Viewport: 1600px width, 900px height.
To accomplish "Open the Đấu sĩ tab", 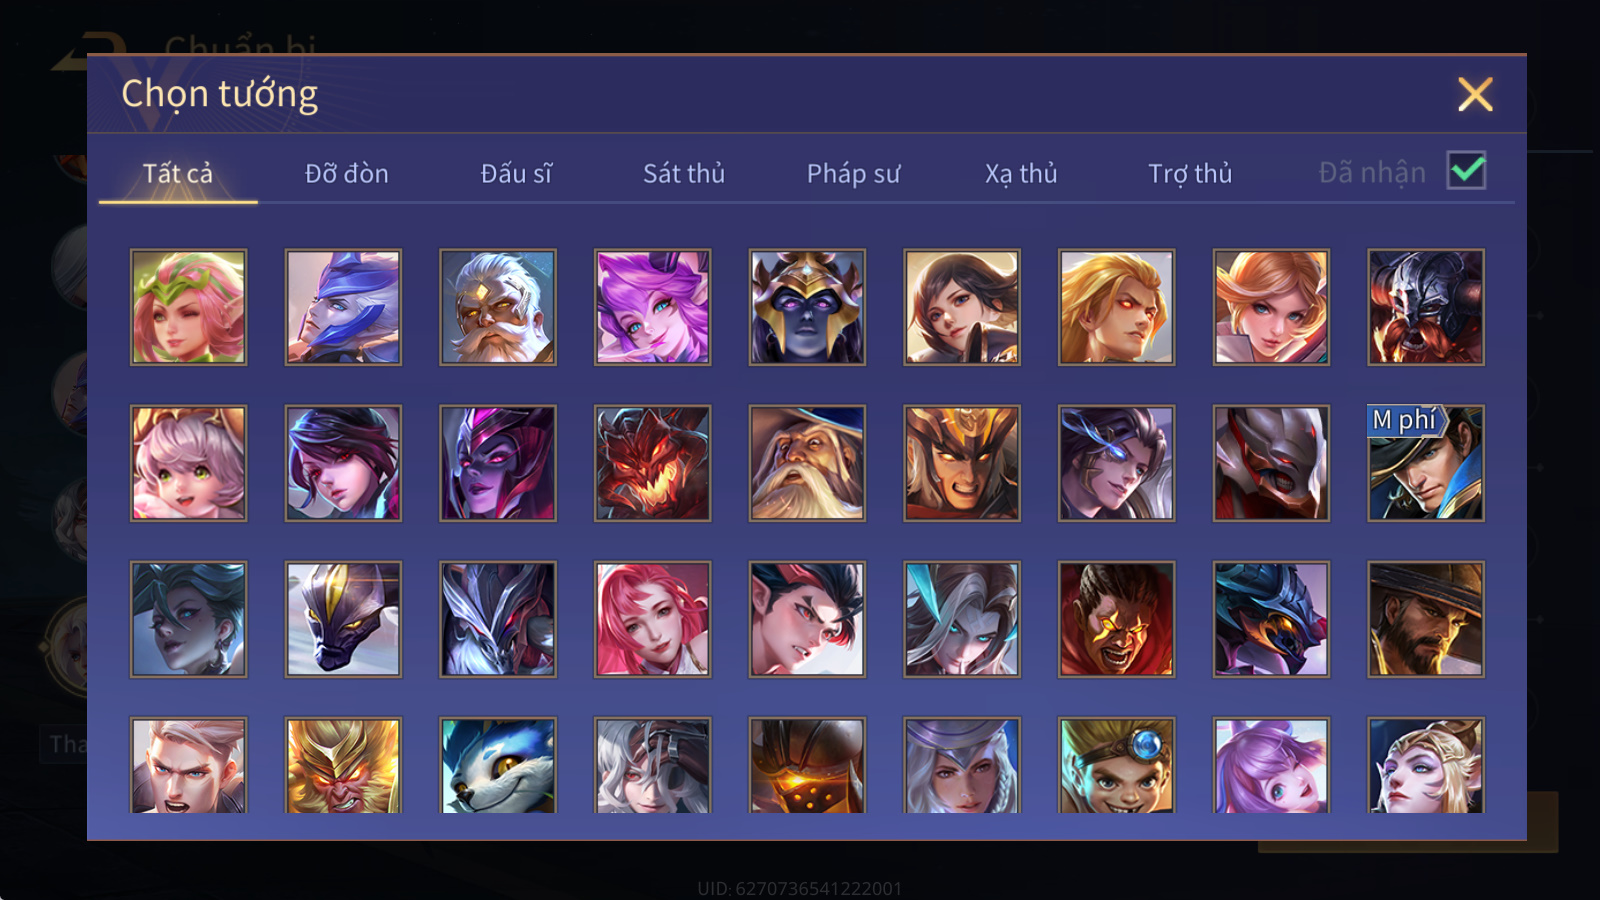I will (516, 173).
